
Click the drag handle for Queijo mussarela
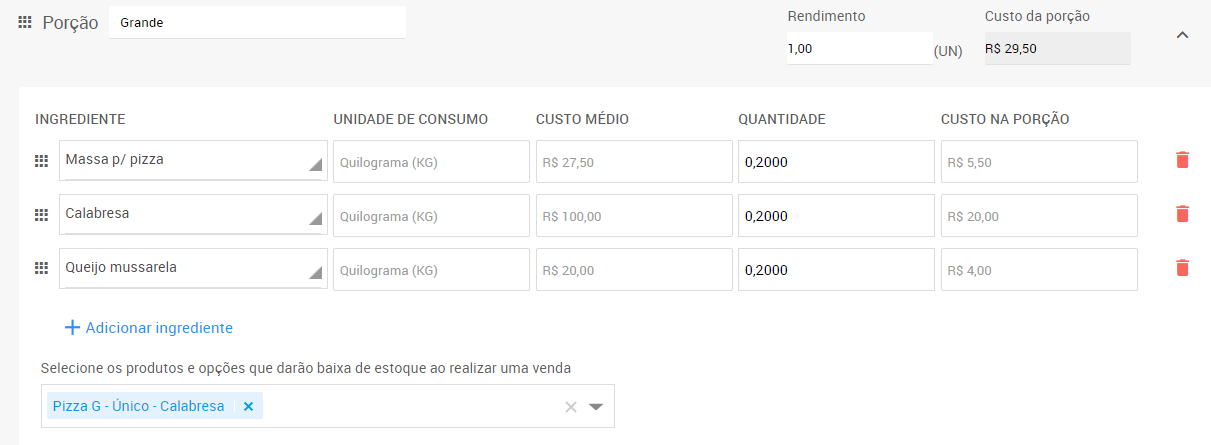tap(42, 269)
